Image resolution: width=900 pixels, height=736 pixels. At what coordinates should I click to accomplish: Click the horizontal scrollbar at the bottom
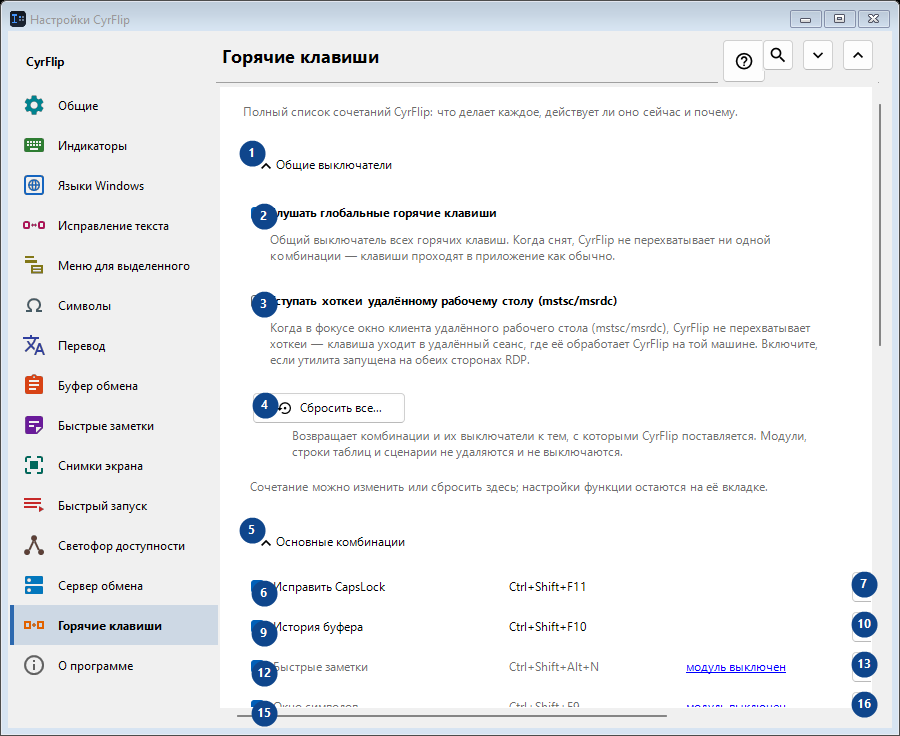[452, 716]
